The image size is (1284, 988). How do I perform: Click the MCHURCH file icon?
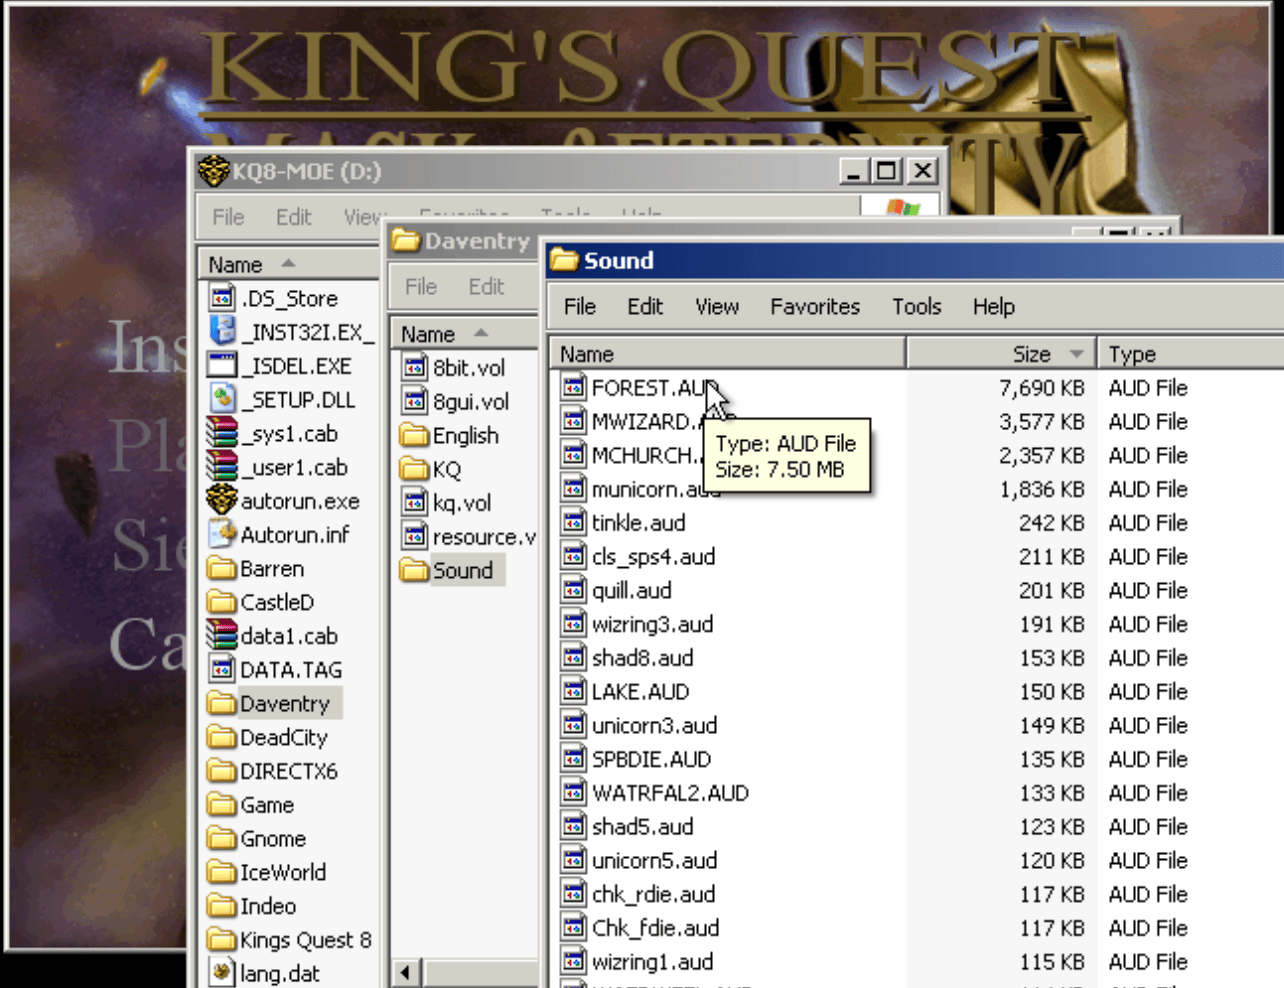click(573, 455)
